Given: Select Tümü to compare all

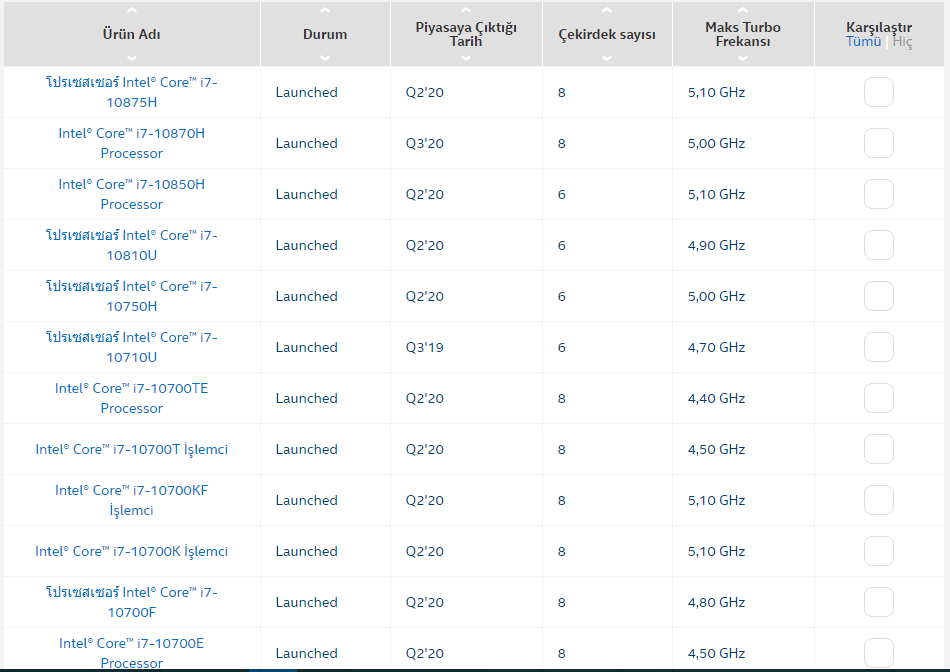Looking at the screenshot, I should [x=863, y=42].
